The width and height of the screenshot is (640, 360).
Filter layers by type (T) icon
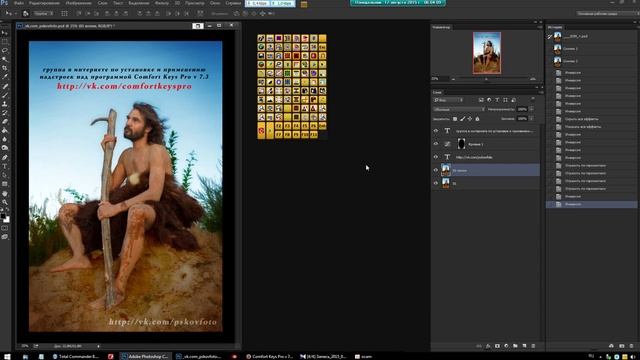[497, 100]
